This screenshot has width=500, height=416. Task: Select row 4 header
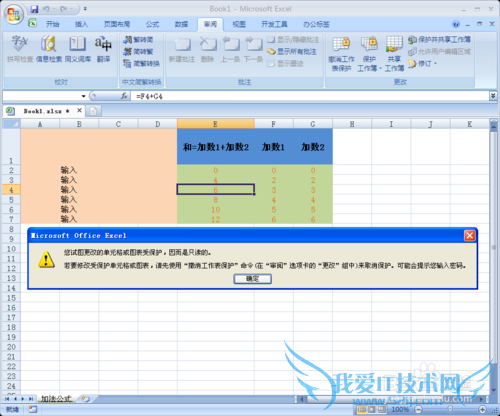[x=11, y=190]
